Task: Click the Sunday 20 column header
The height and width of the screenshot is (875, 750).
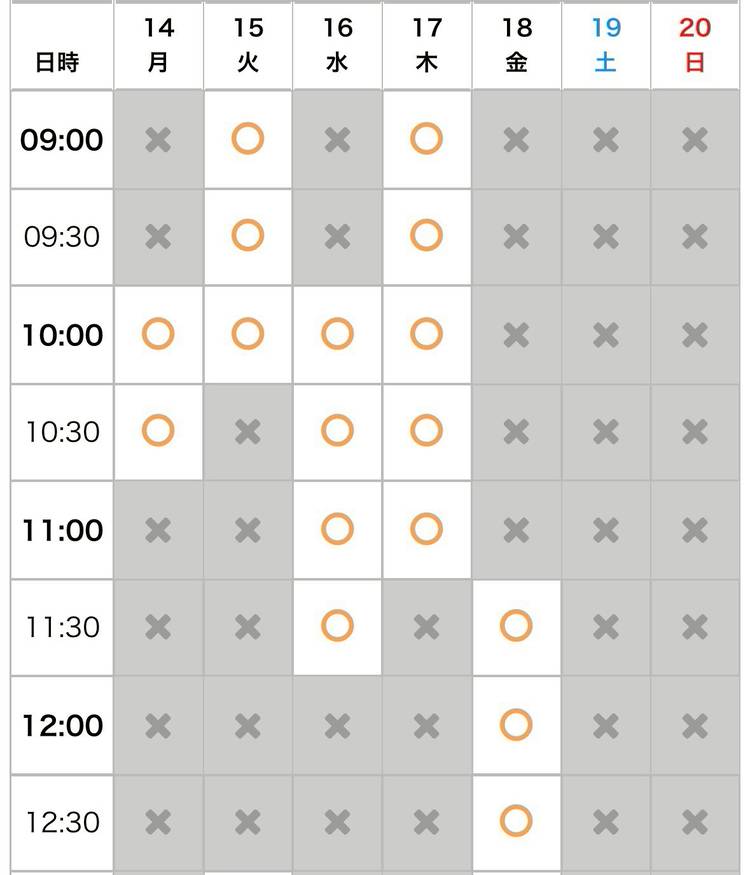Action: click(x=694, y=45)
